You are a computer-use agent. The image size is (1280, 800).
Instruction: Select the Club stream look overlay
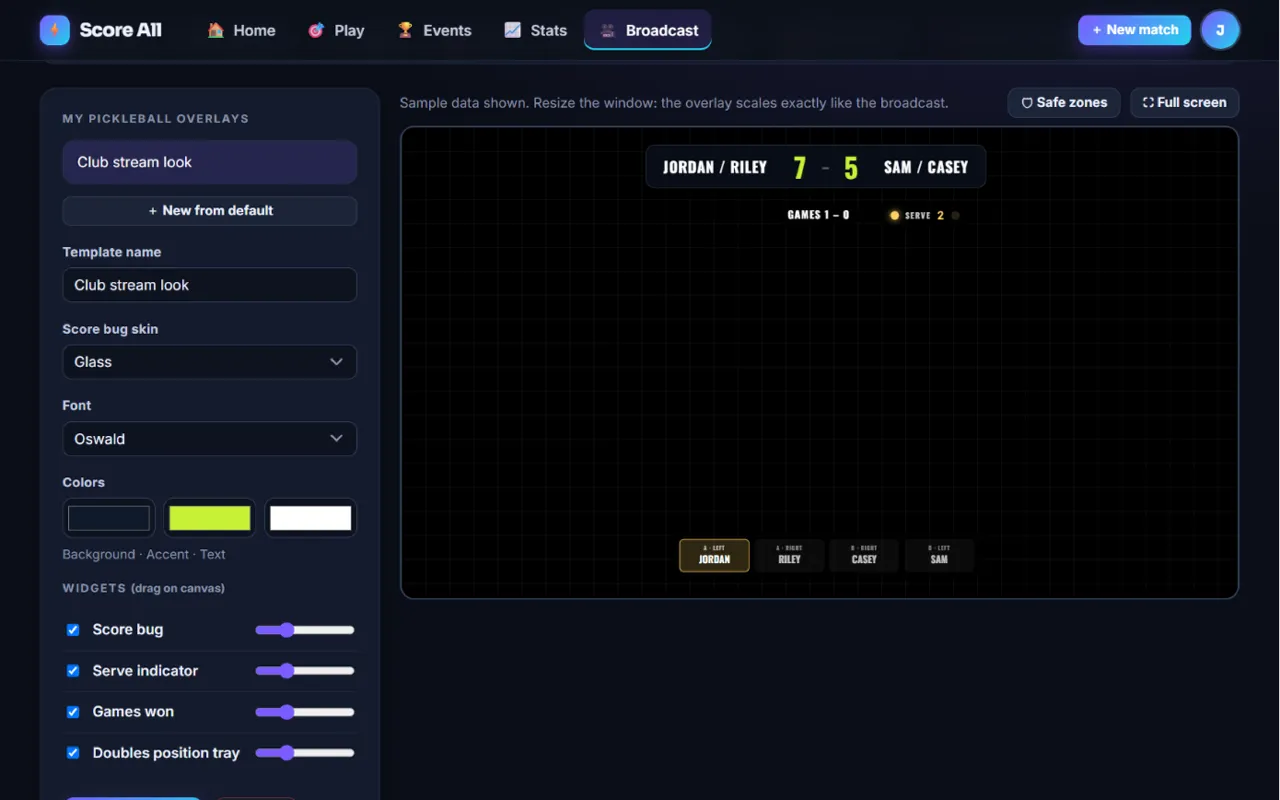(x=210, y=162)
